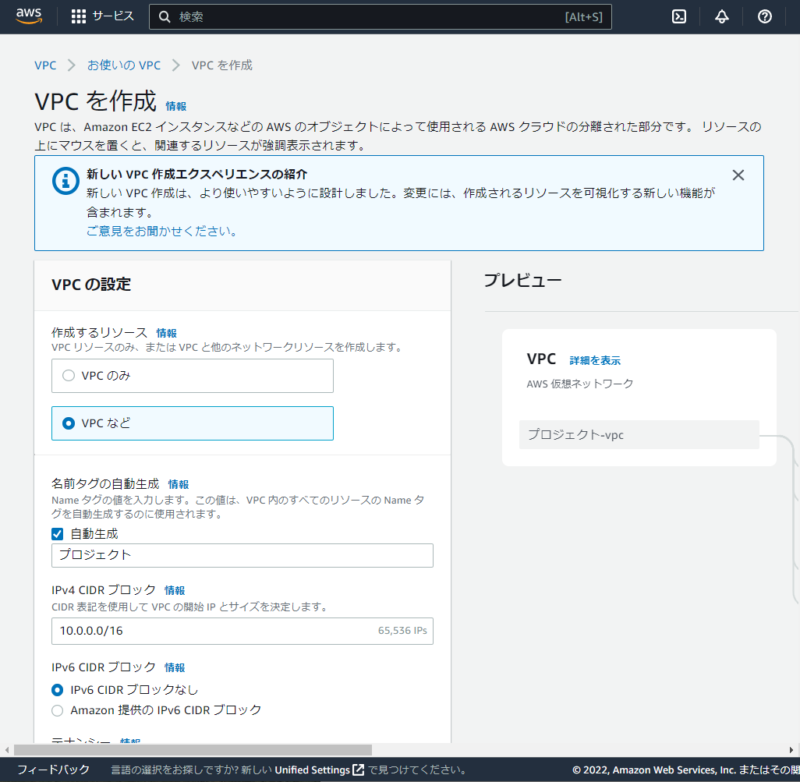Open the サービス grid menu
Screen dimensions: 800x782
[x=79, y=16]
